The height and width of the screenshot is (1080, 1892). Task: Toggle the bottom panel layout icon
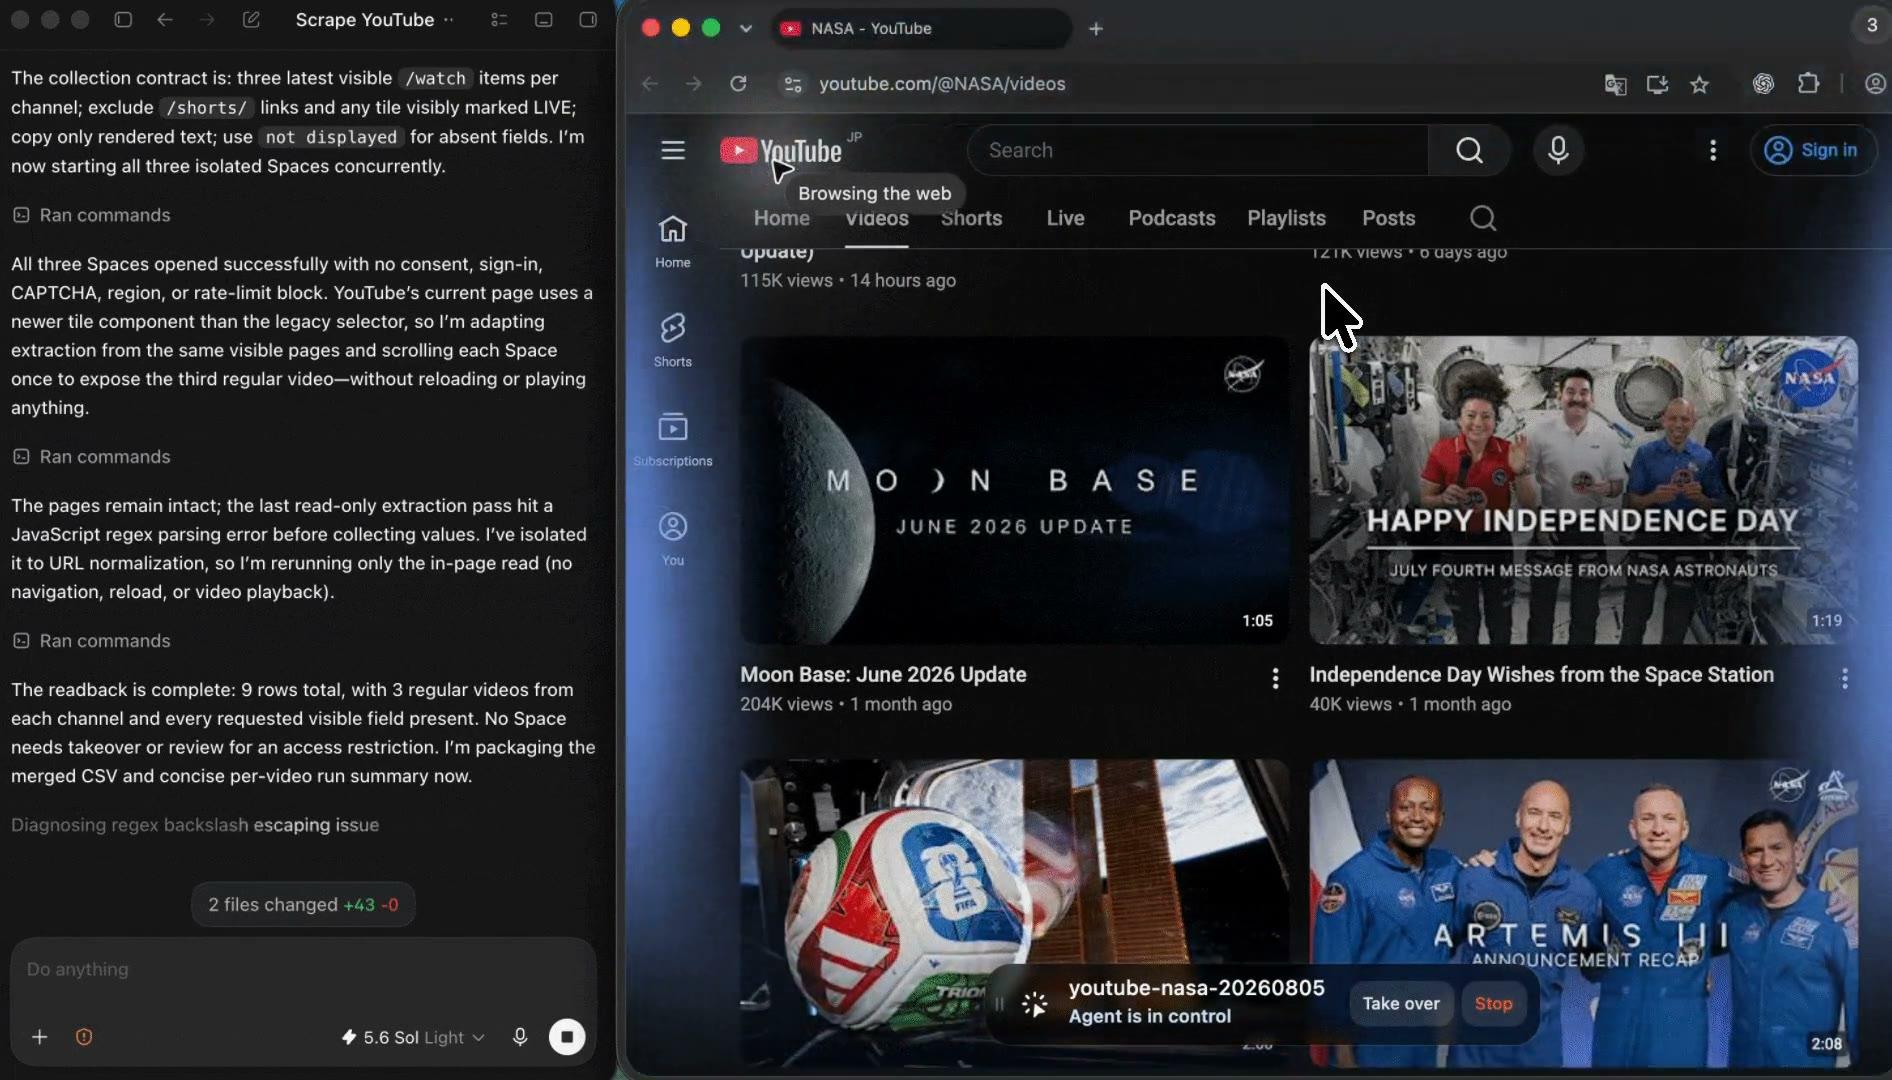tap(544, 20)
